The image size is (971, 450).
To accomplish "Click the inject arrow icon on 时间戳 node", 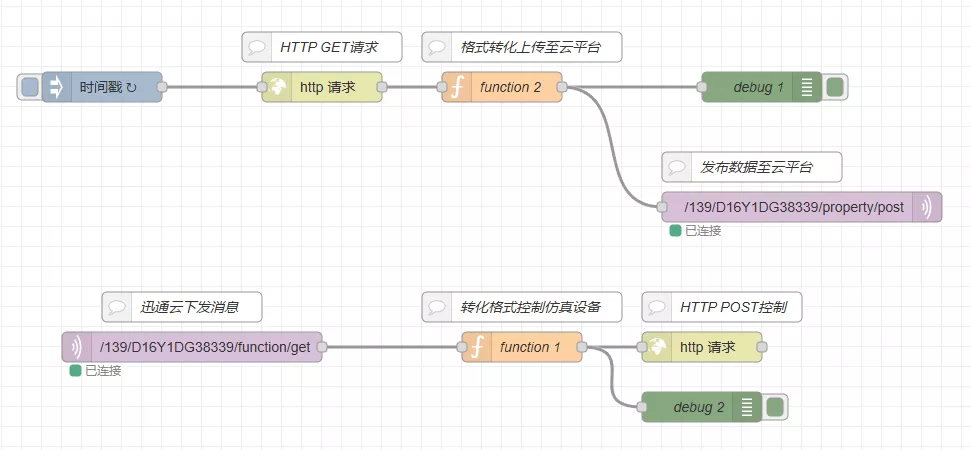I will pyautogui.click(x=56, y=87).
